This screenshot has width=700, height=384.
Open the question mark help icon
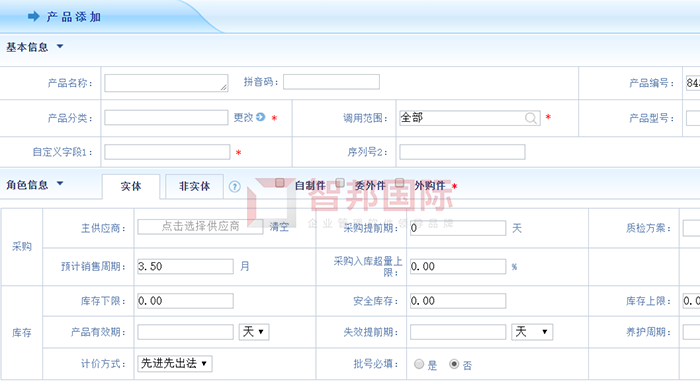click(234, 187)
